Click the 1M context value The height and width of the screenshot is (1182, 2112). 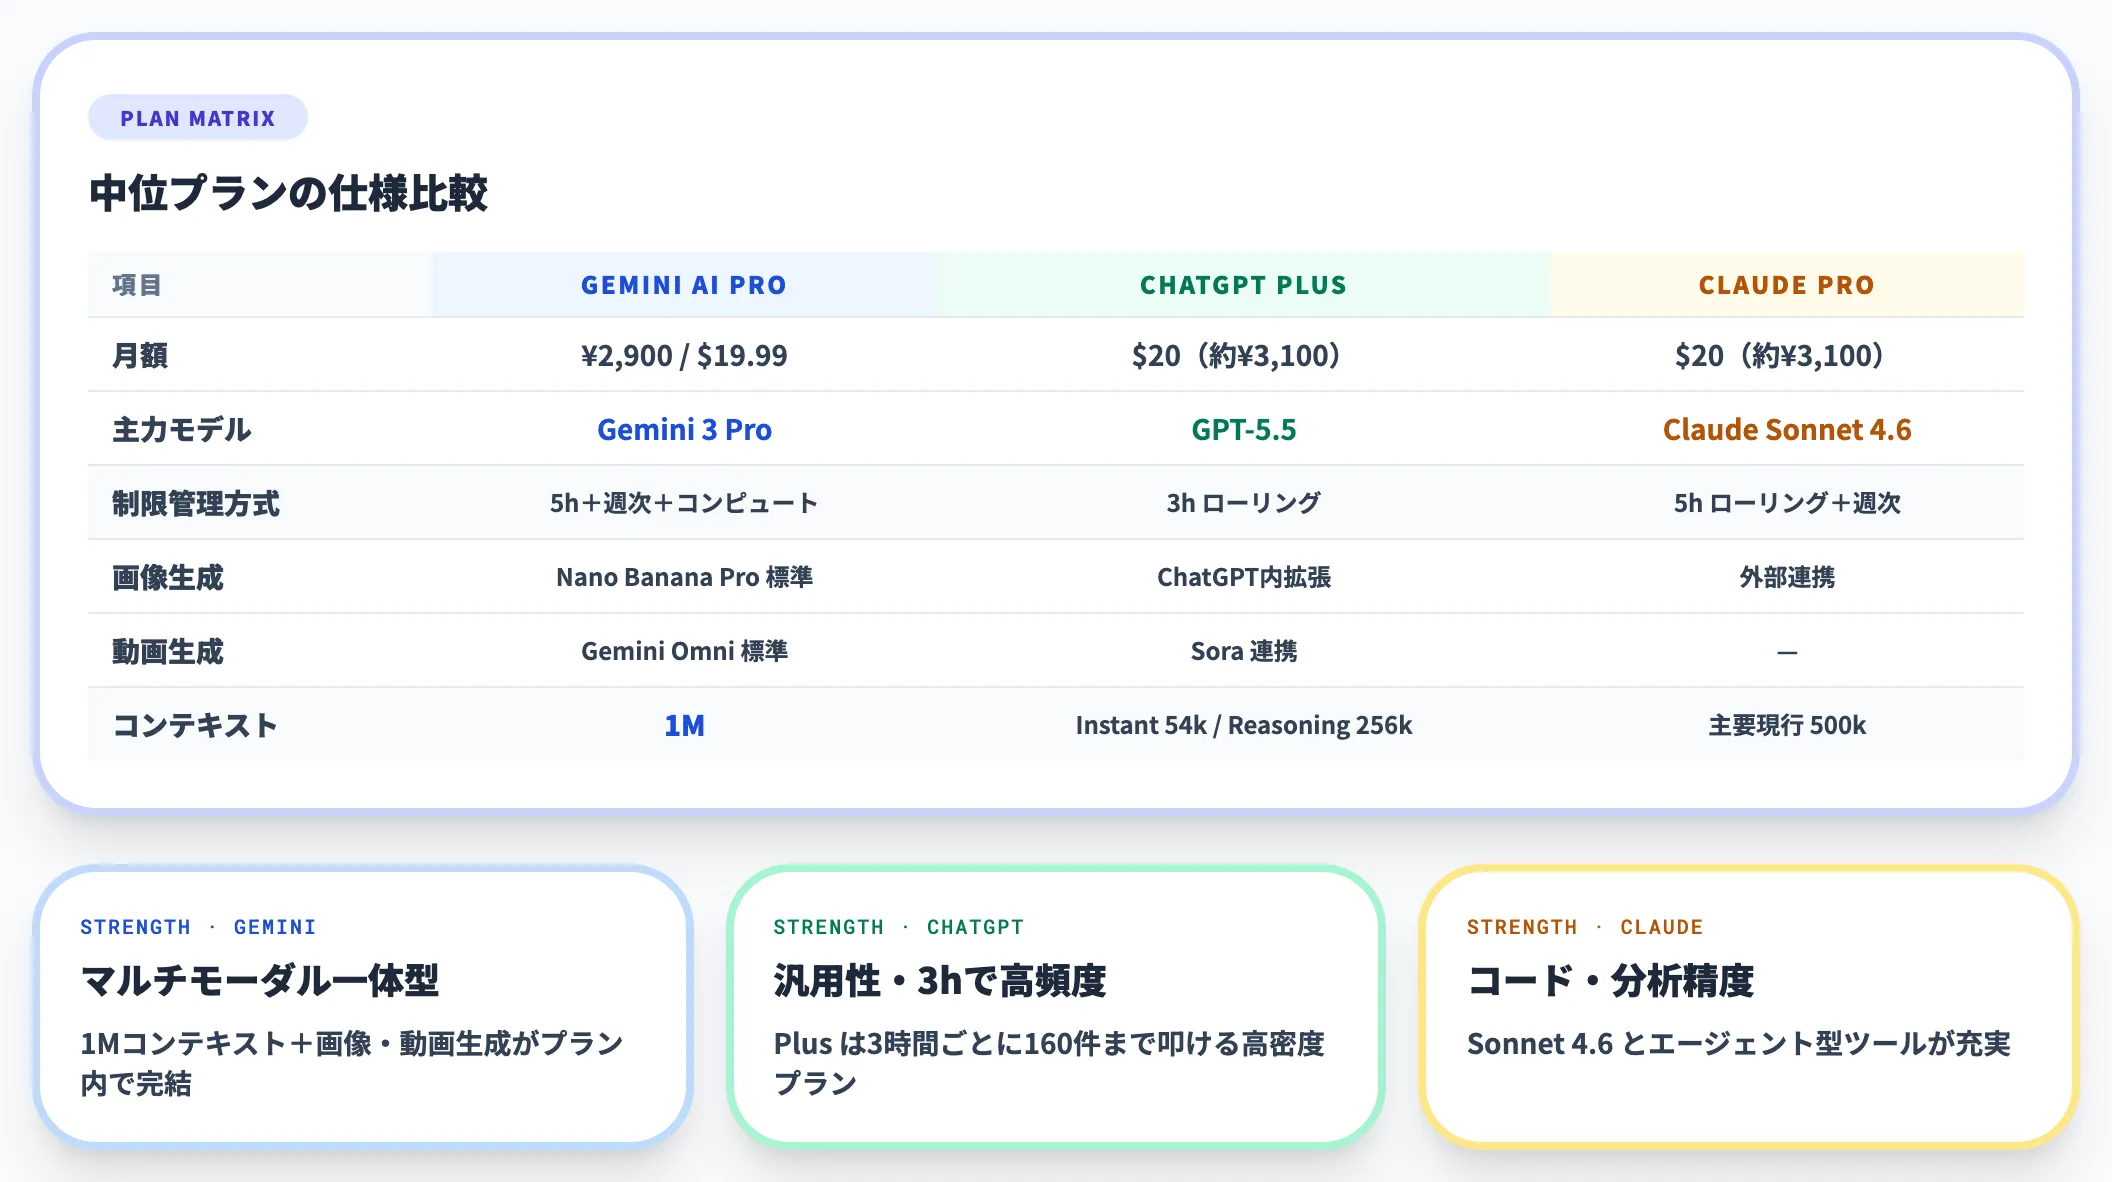click(684, 725)
